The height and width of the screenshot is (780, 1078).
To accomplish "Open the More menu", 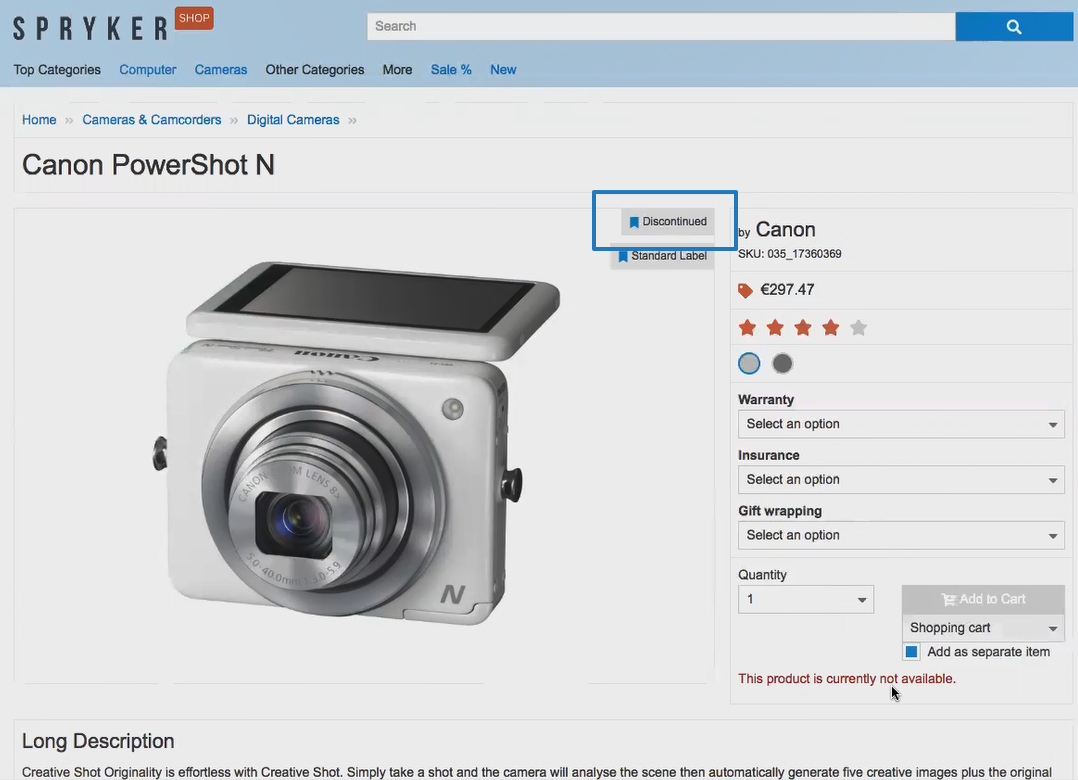I will pos(397,69).
